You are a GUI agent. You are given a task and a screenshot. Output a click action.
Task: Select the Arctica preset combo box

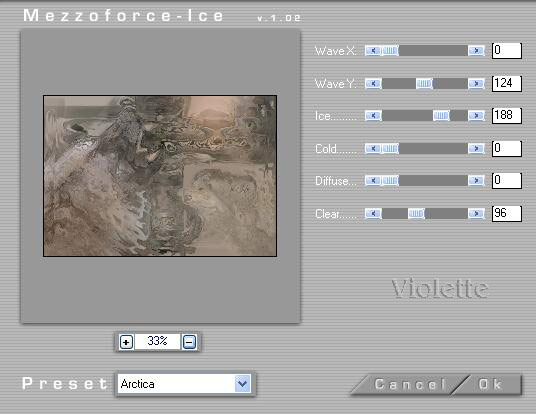185,384
